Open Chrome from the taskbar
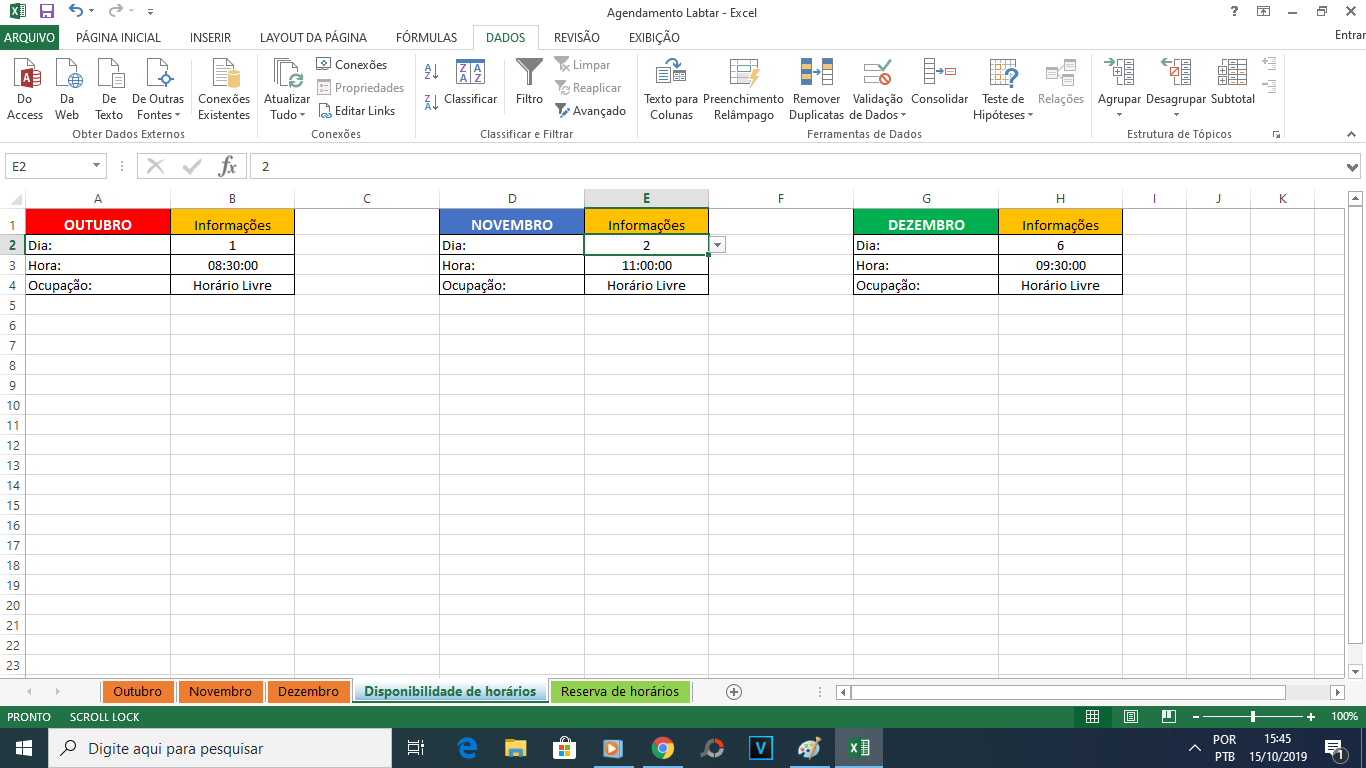 coord(662,748)
